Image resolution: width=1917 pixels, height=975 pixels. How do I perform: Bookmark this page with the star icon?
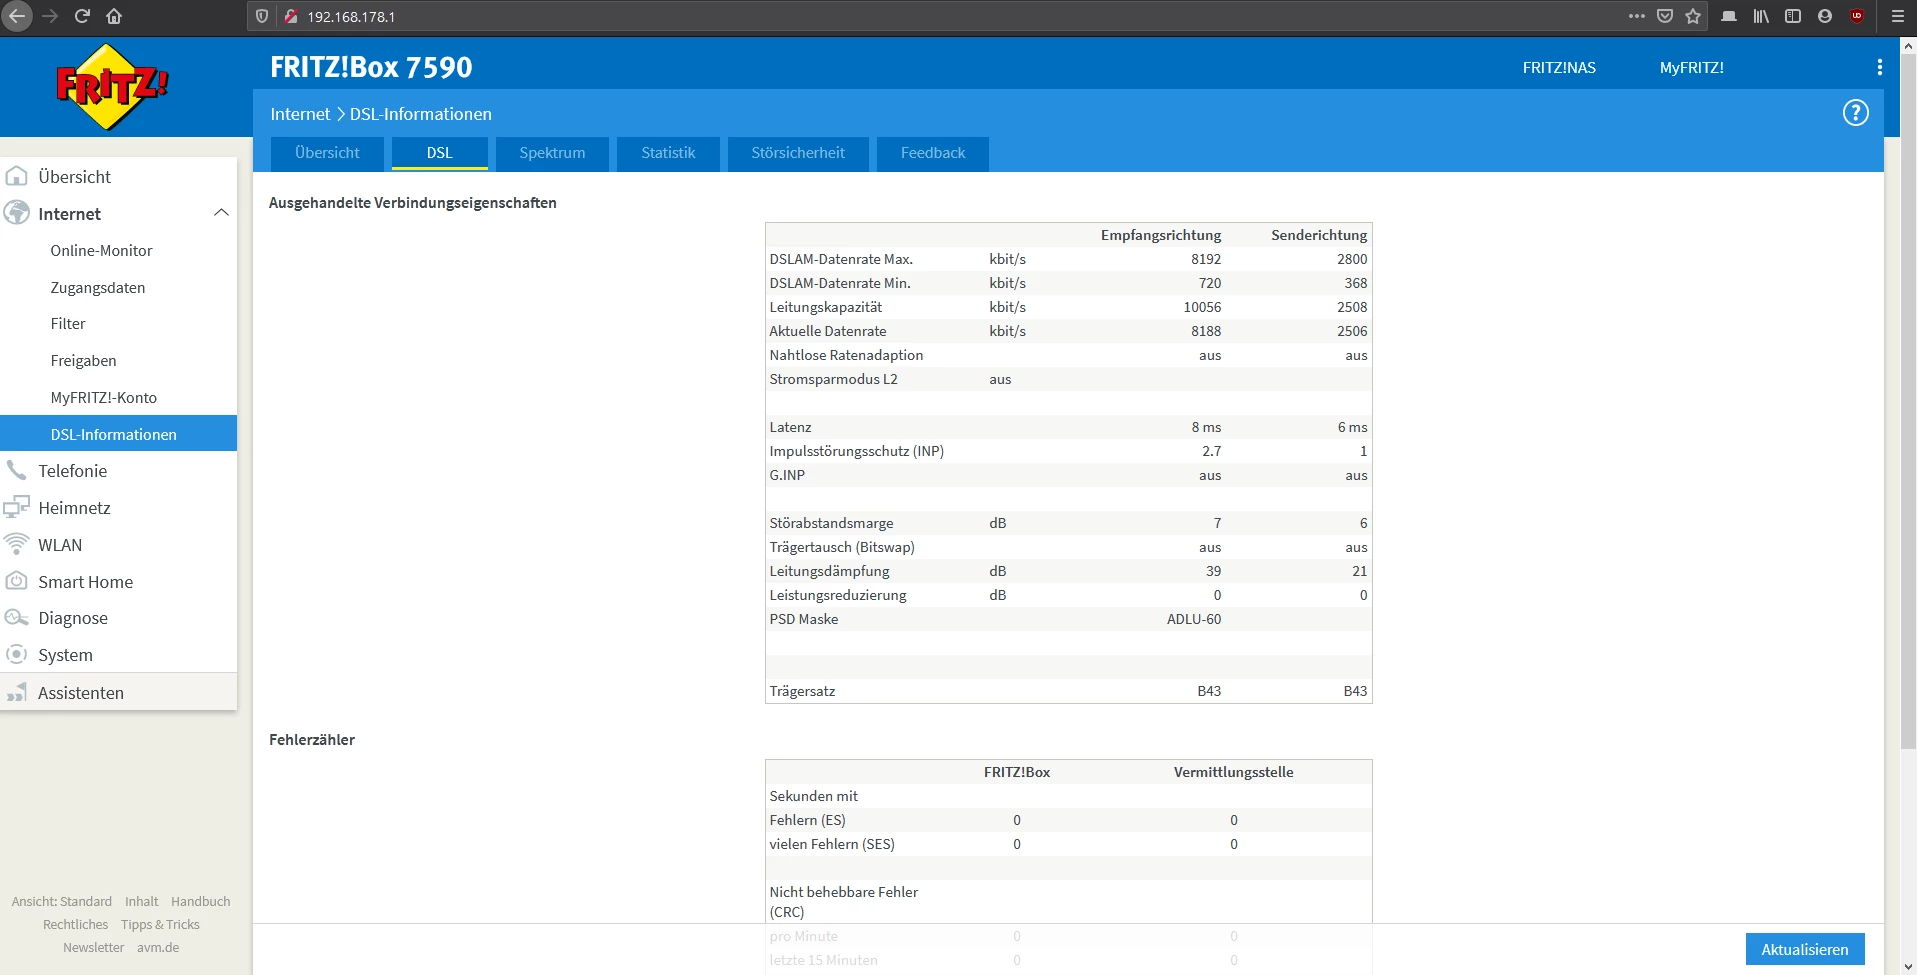point(1693,16)
